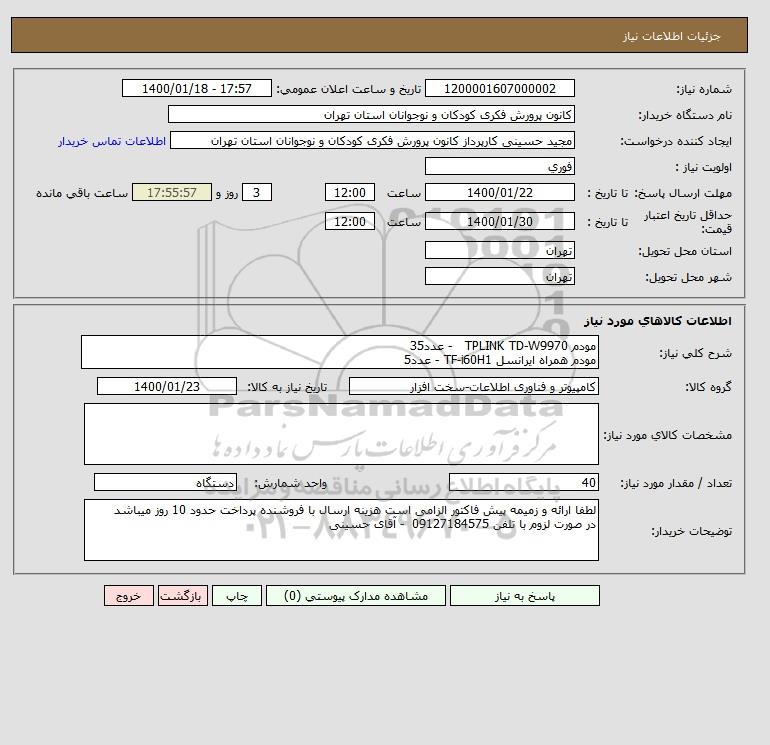Click the delivery city field تهران
Viewport: 770px width, 745px height.
[x=499, y=276]
